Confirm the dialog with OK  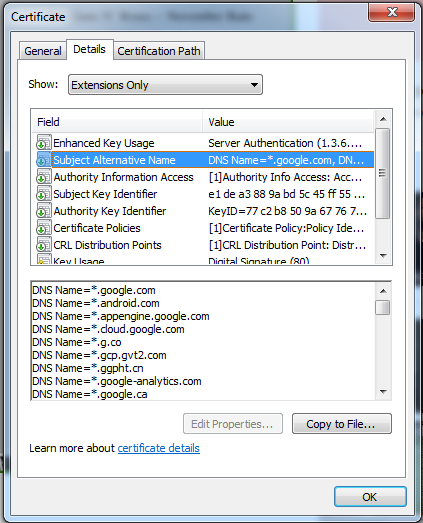click(x=370, y=497)
